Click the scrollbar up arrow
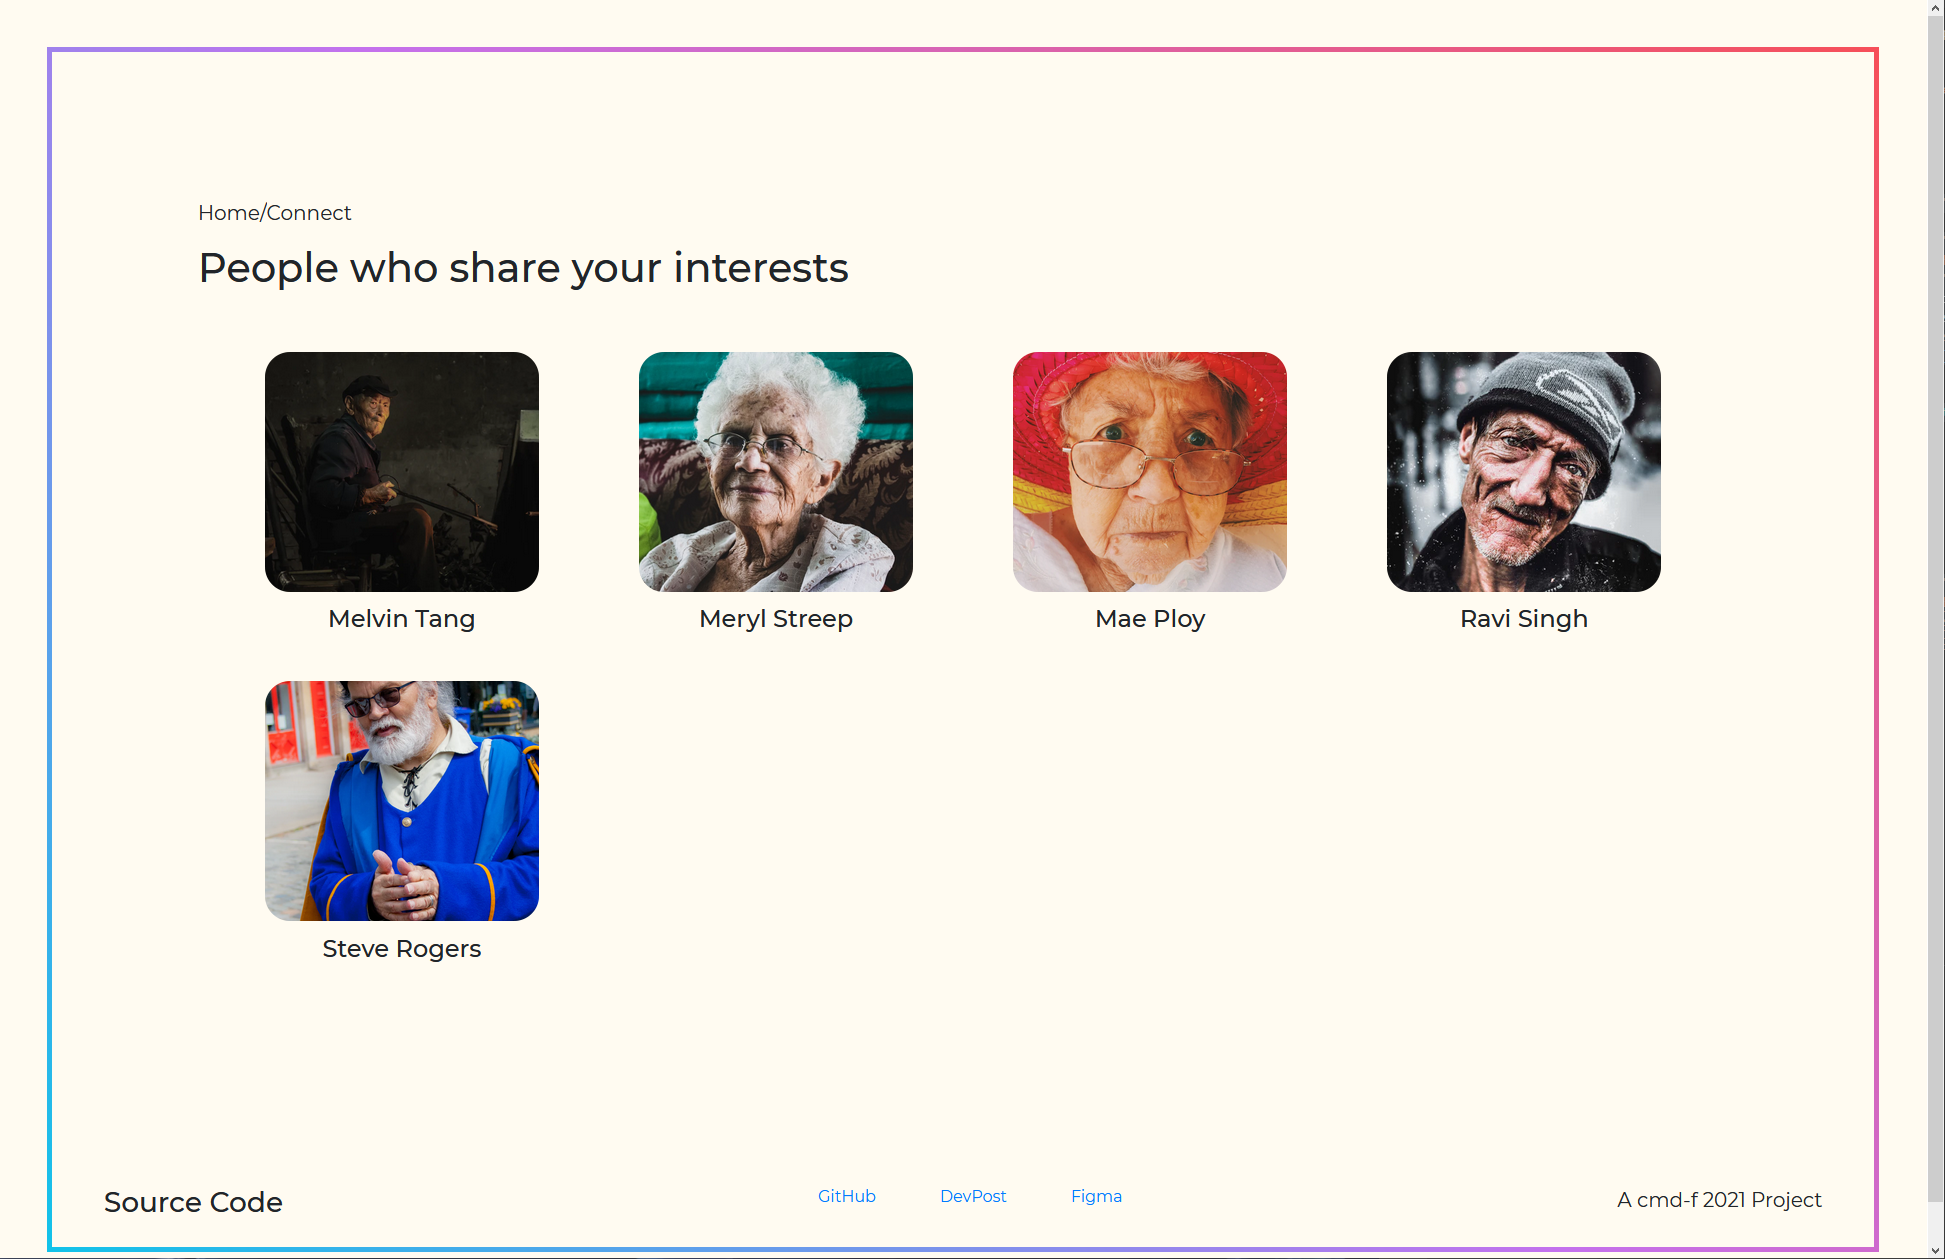The image size is (1945, 1259). [1936, 8]
